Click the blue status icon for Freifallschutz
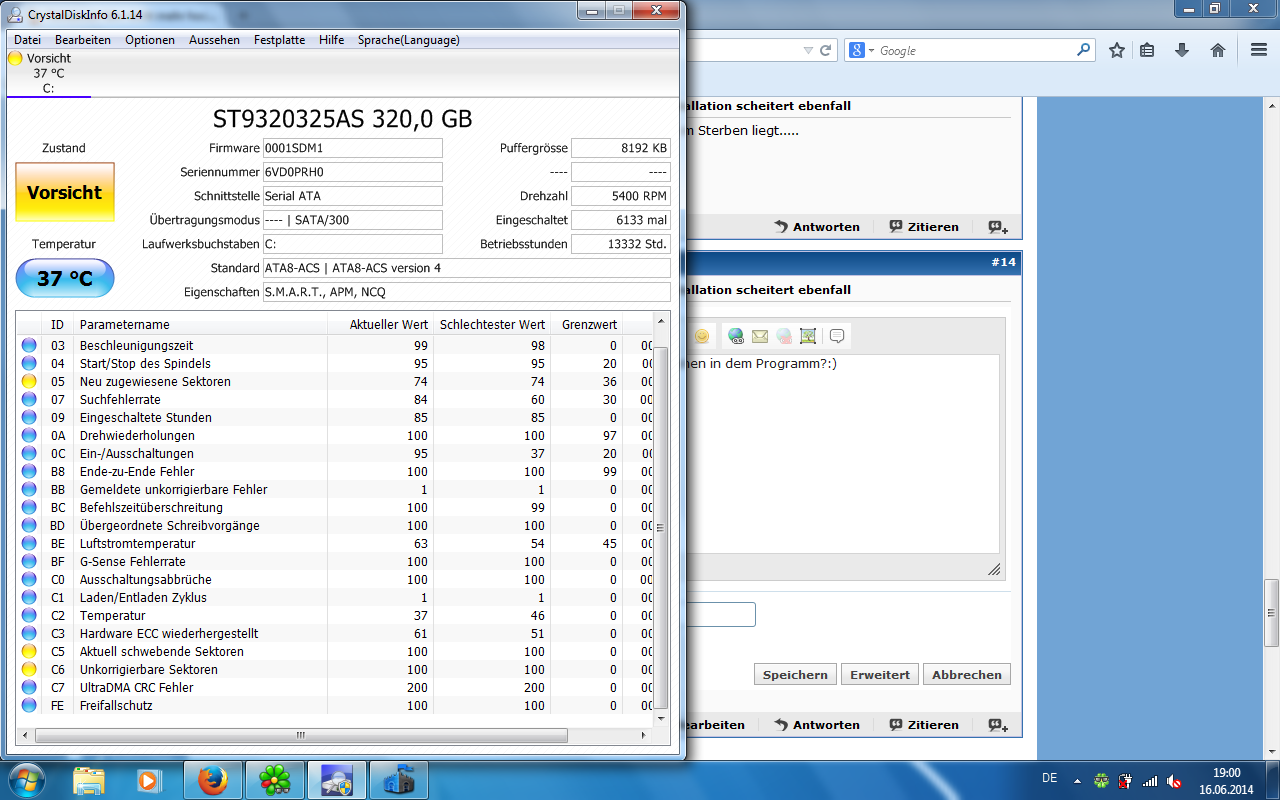The height and width of the screenshot is (800, 1280). point(29,706)
